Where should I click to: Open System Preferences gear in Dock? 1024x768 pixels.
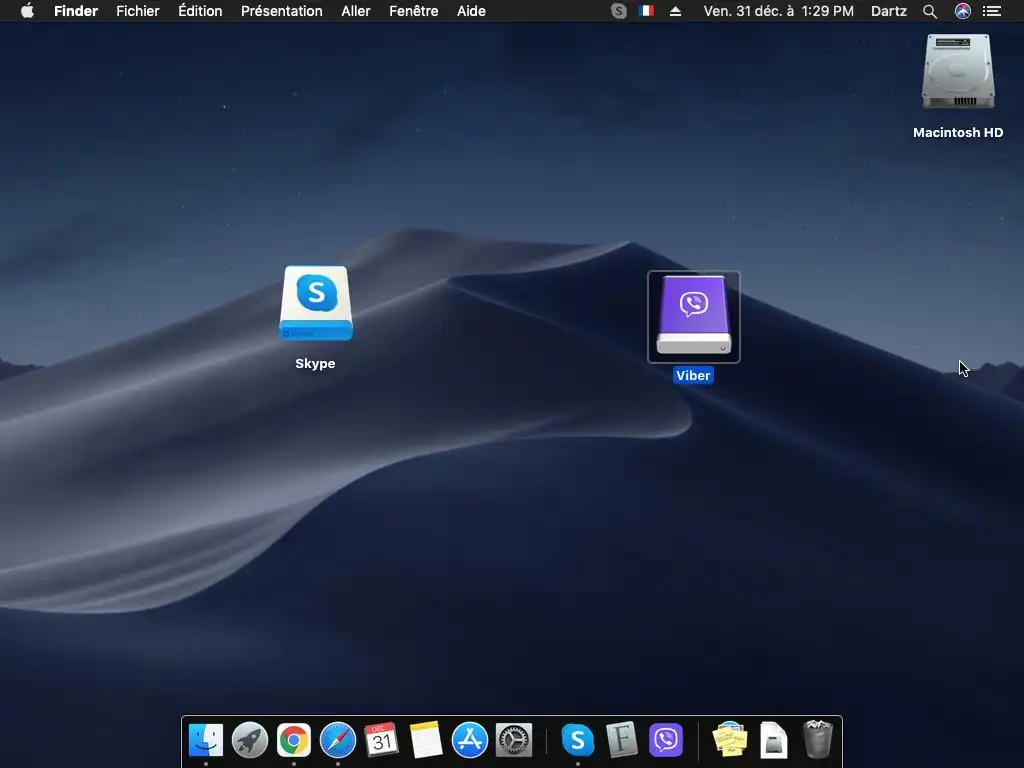point(514,740)
